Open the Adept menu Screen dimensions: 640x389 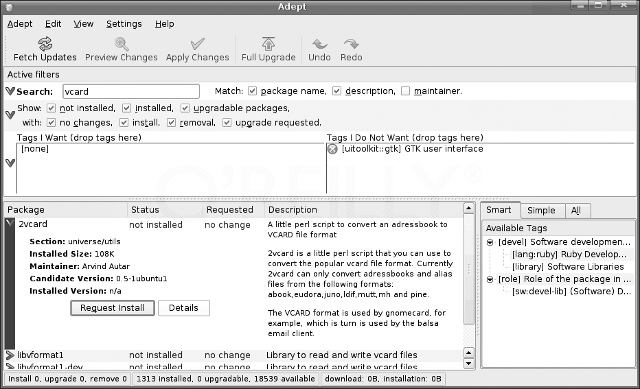pyautogui.click(x=20, y=24)
